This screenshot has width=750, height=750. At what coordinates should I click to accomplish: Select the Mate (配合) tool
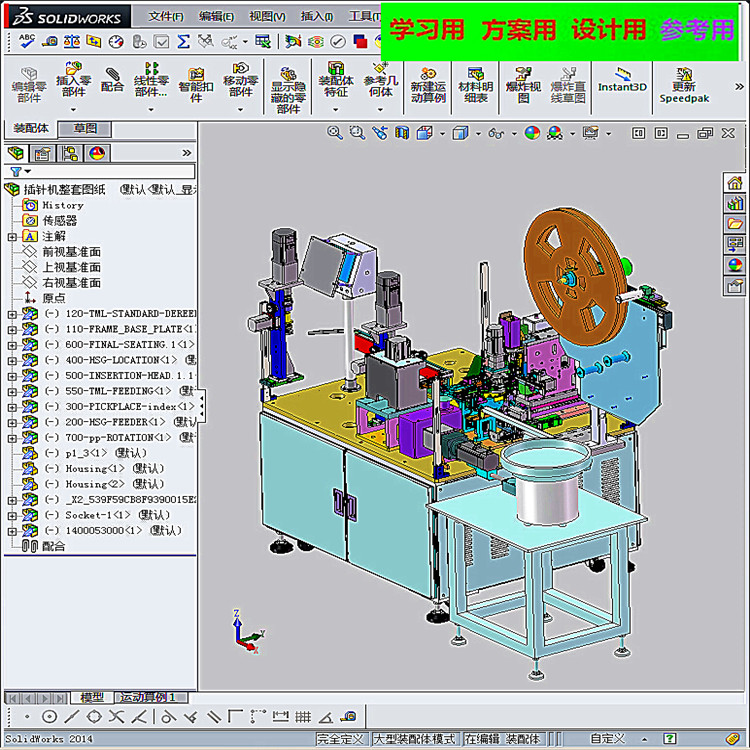[112, 79]
